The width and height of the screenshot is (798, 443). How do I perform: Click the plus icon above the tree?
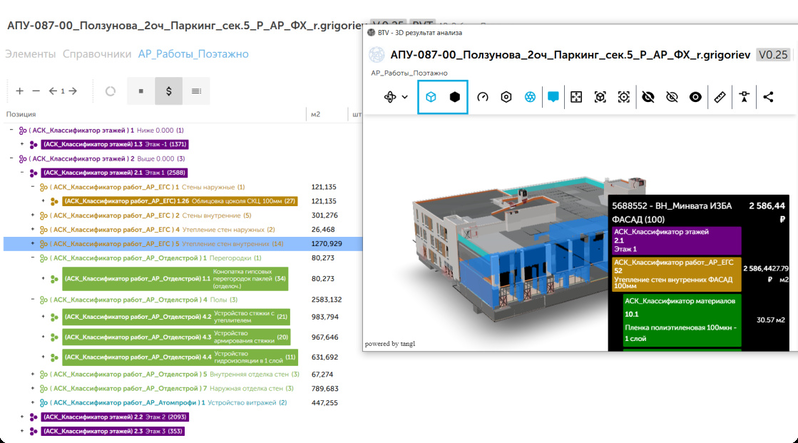20,91
